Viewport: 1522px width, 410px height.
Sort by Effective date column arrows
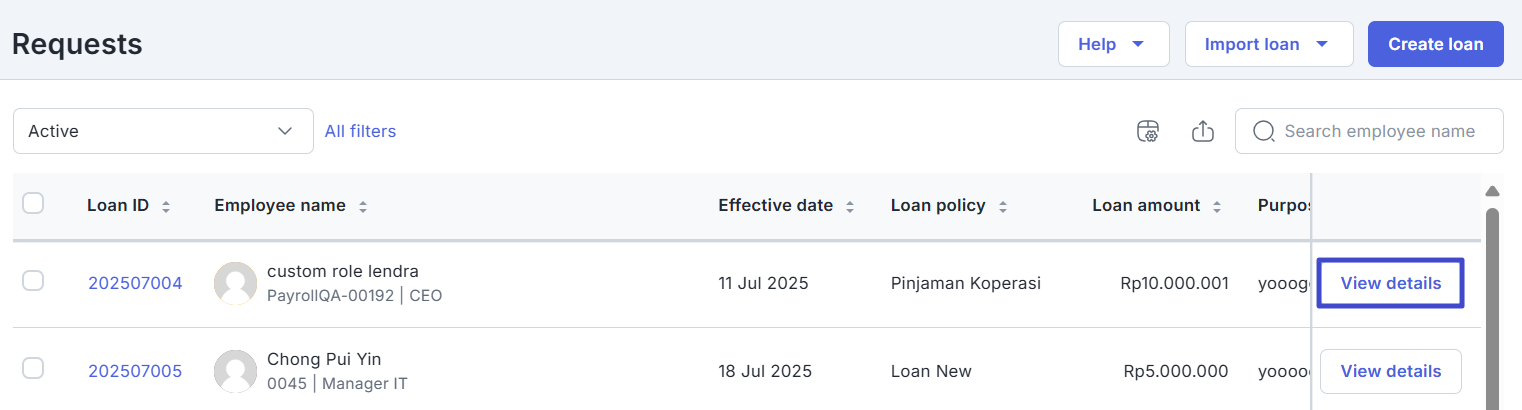click(x=850, y=206)
